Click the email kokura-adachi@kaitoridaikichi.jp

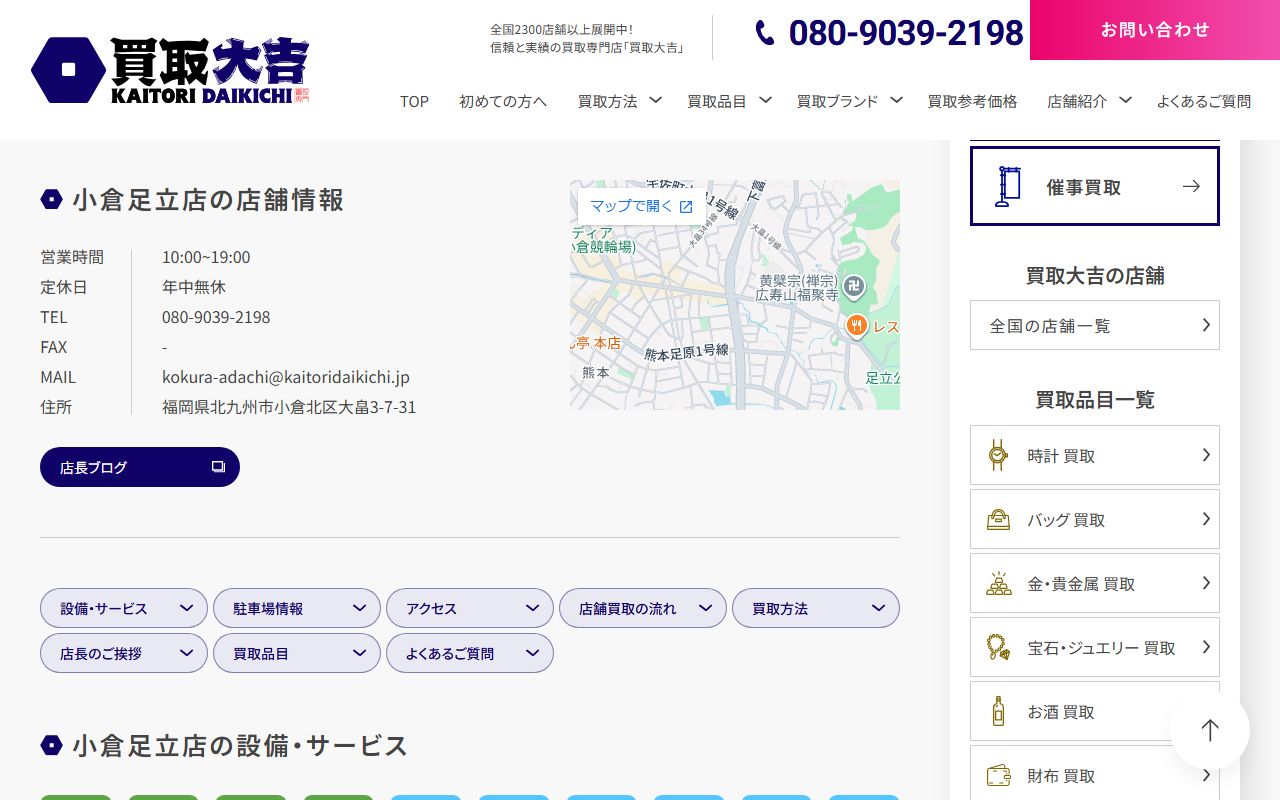286,377
